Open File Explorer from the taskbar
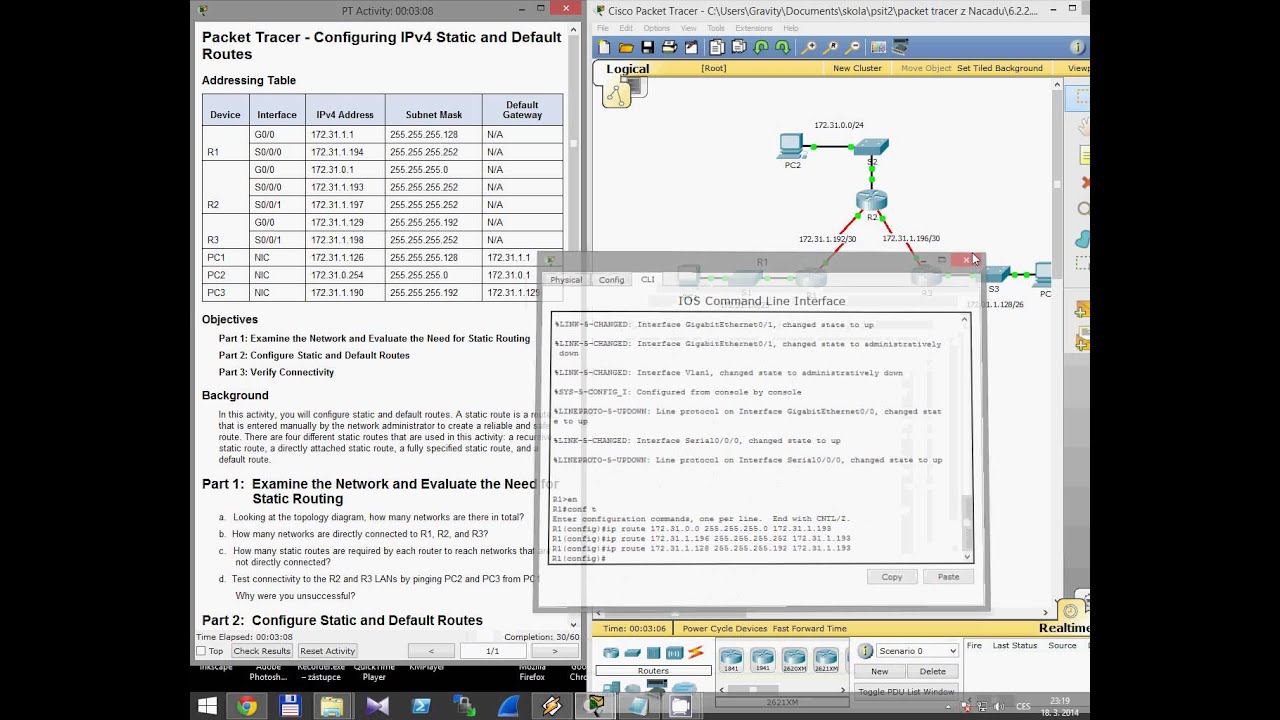The image size is (1280, 720). [333, 706]
